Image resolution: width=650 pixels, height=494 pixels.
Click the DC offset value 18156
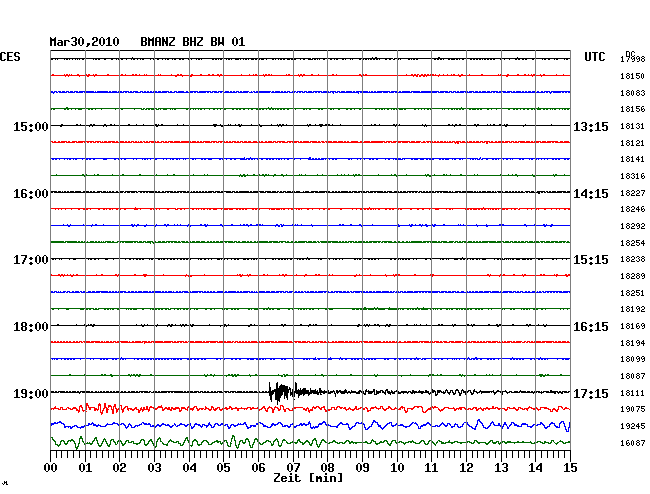pyautogui.click(x=633, y=109)
